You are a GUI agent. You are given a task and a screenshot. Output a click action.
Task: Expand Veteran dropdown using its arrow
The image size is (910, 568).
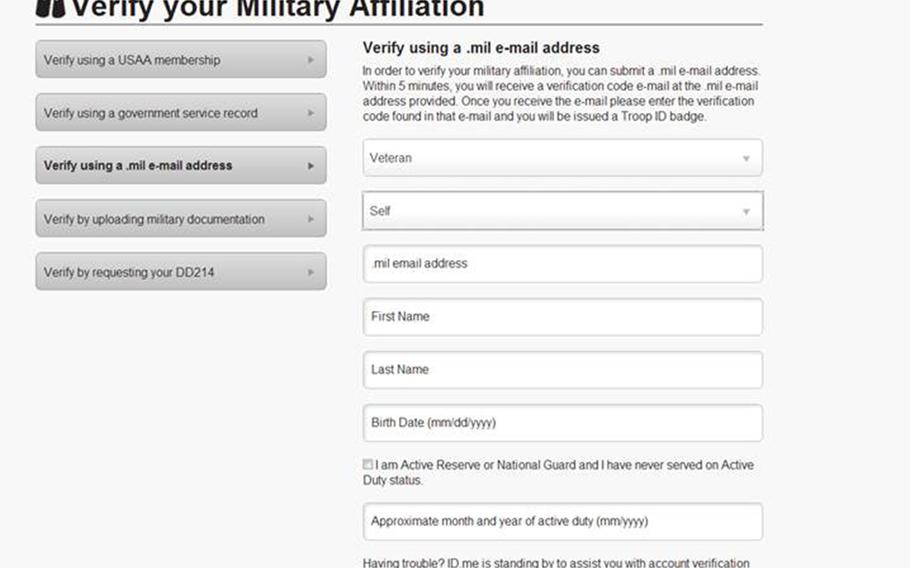[x=746, y=158]
